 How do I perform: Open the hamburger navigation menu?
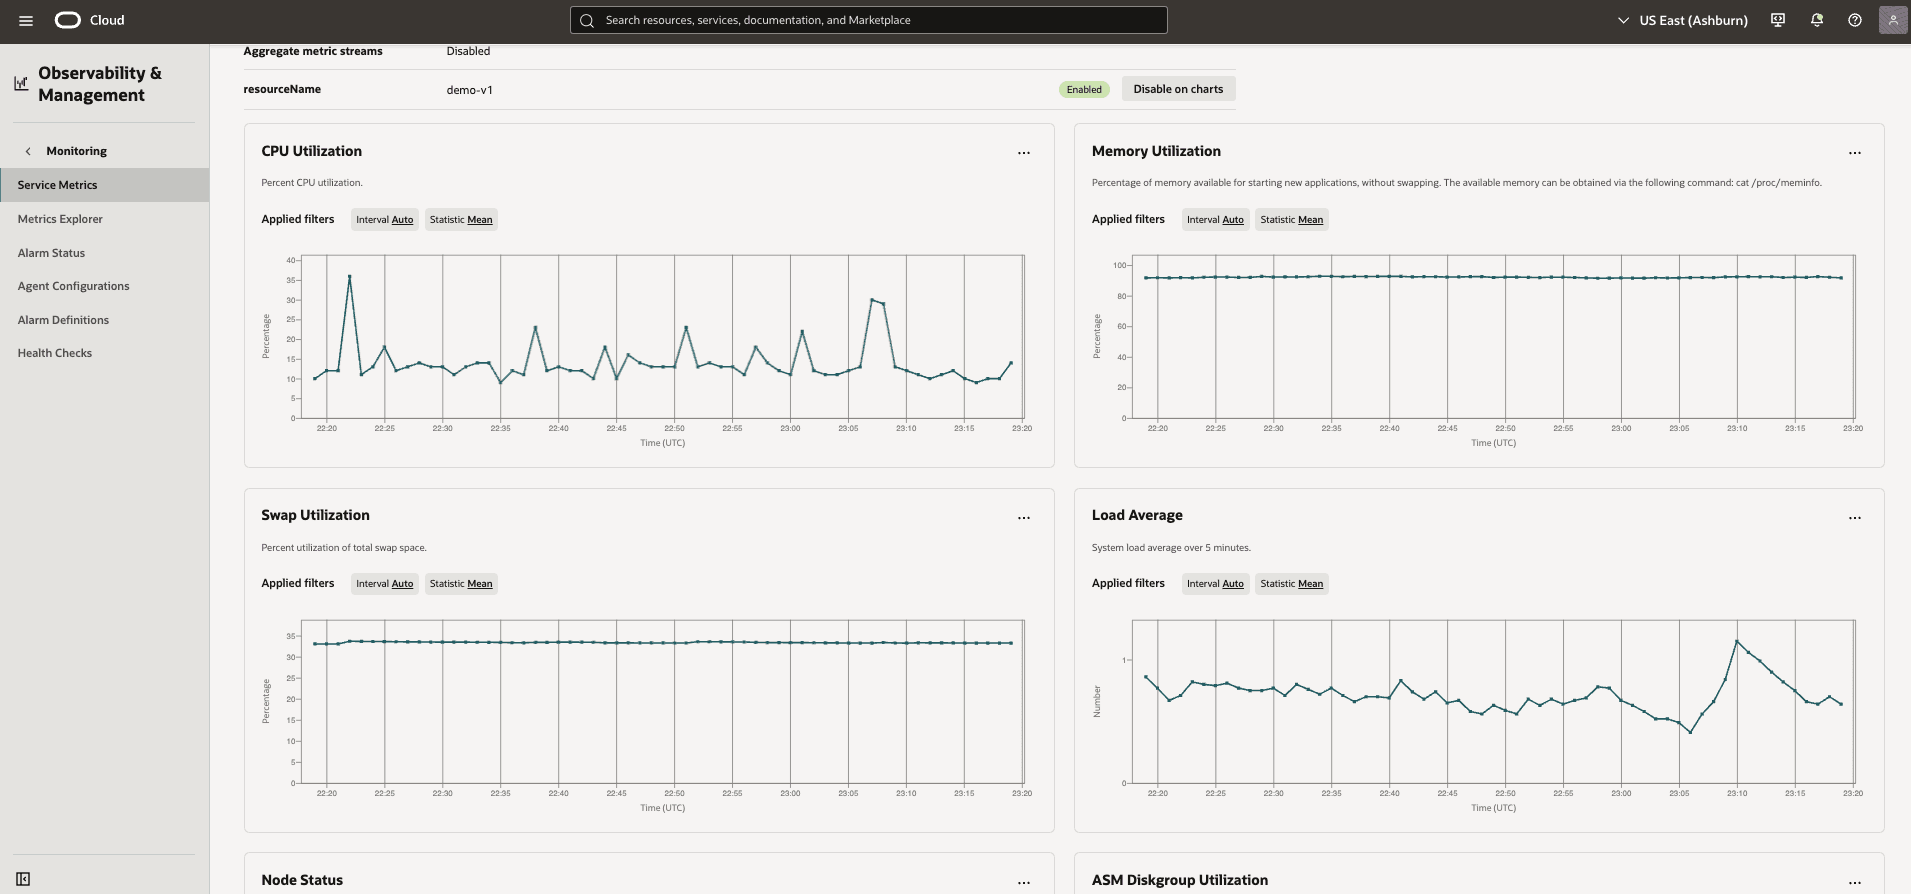tap(26, 20)
